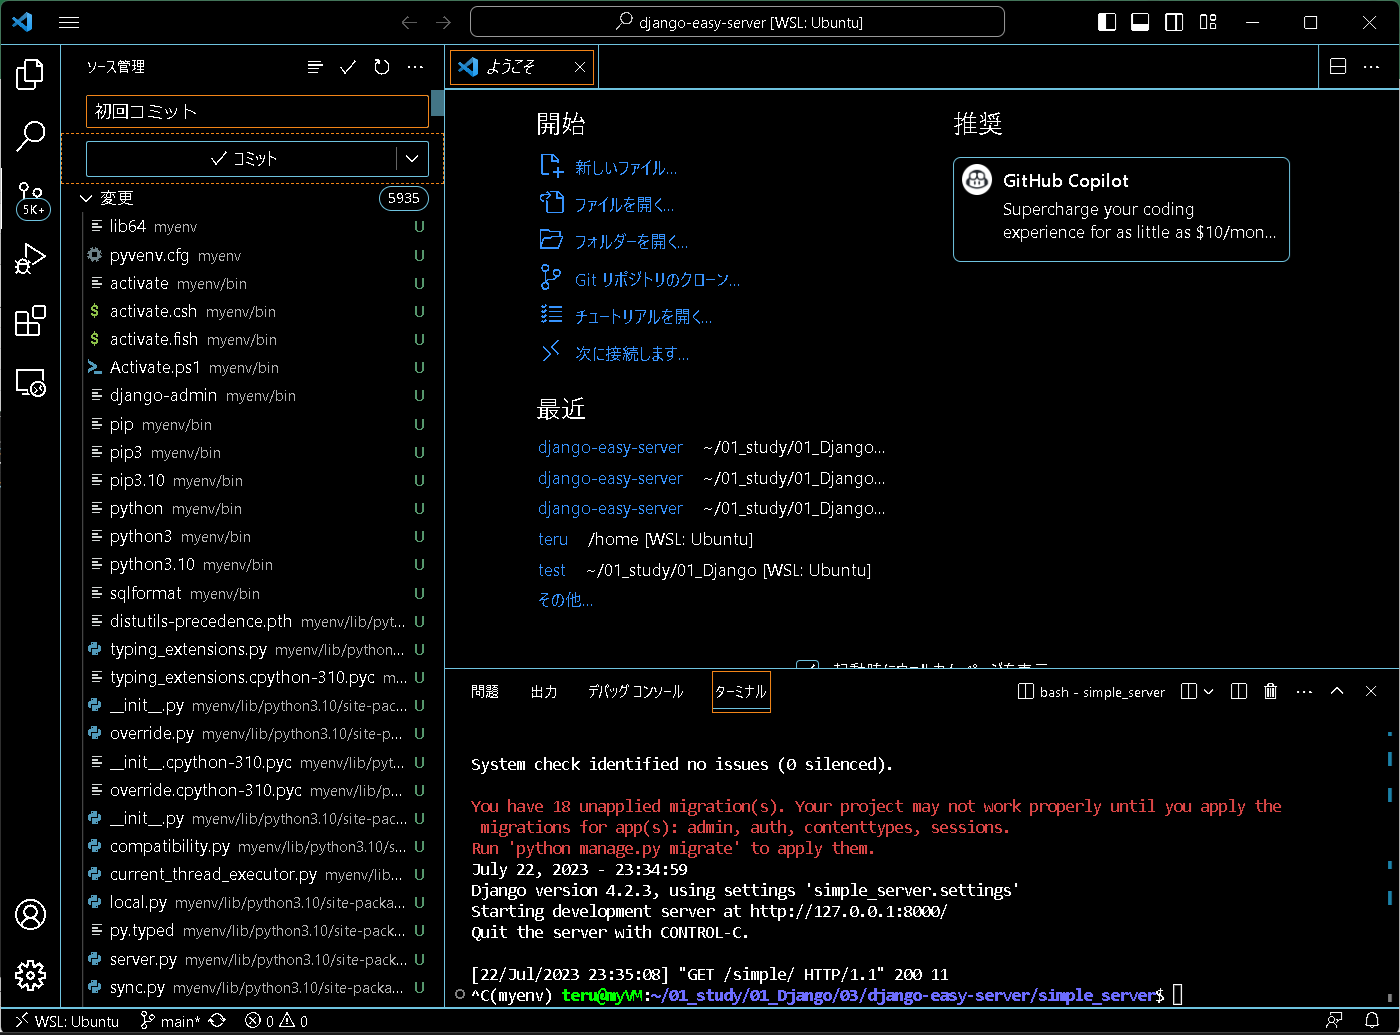Click Source Control icon with 5K+ badge
Viewport: 1400px width, 1035px height.
coord(31,200)
